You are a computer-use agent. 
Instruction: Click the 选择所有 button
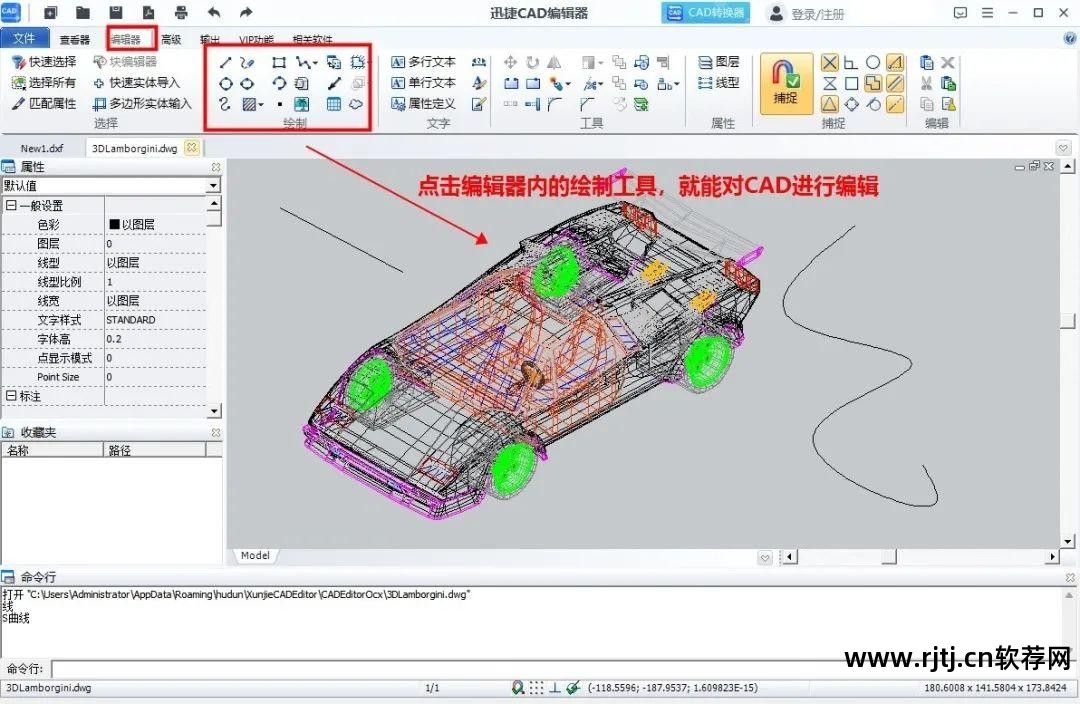click(x=44, y=83)
